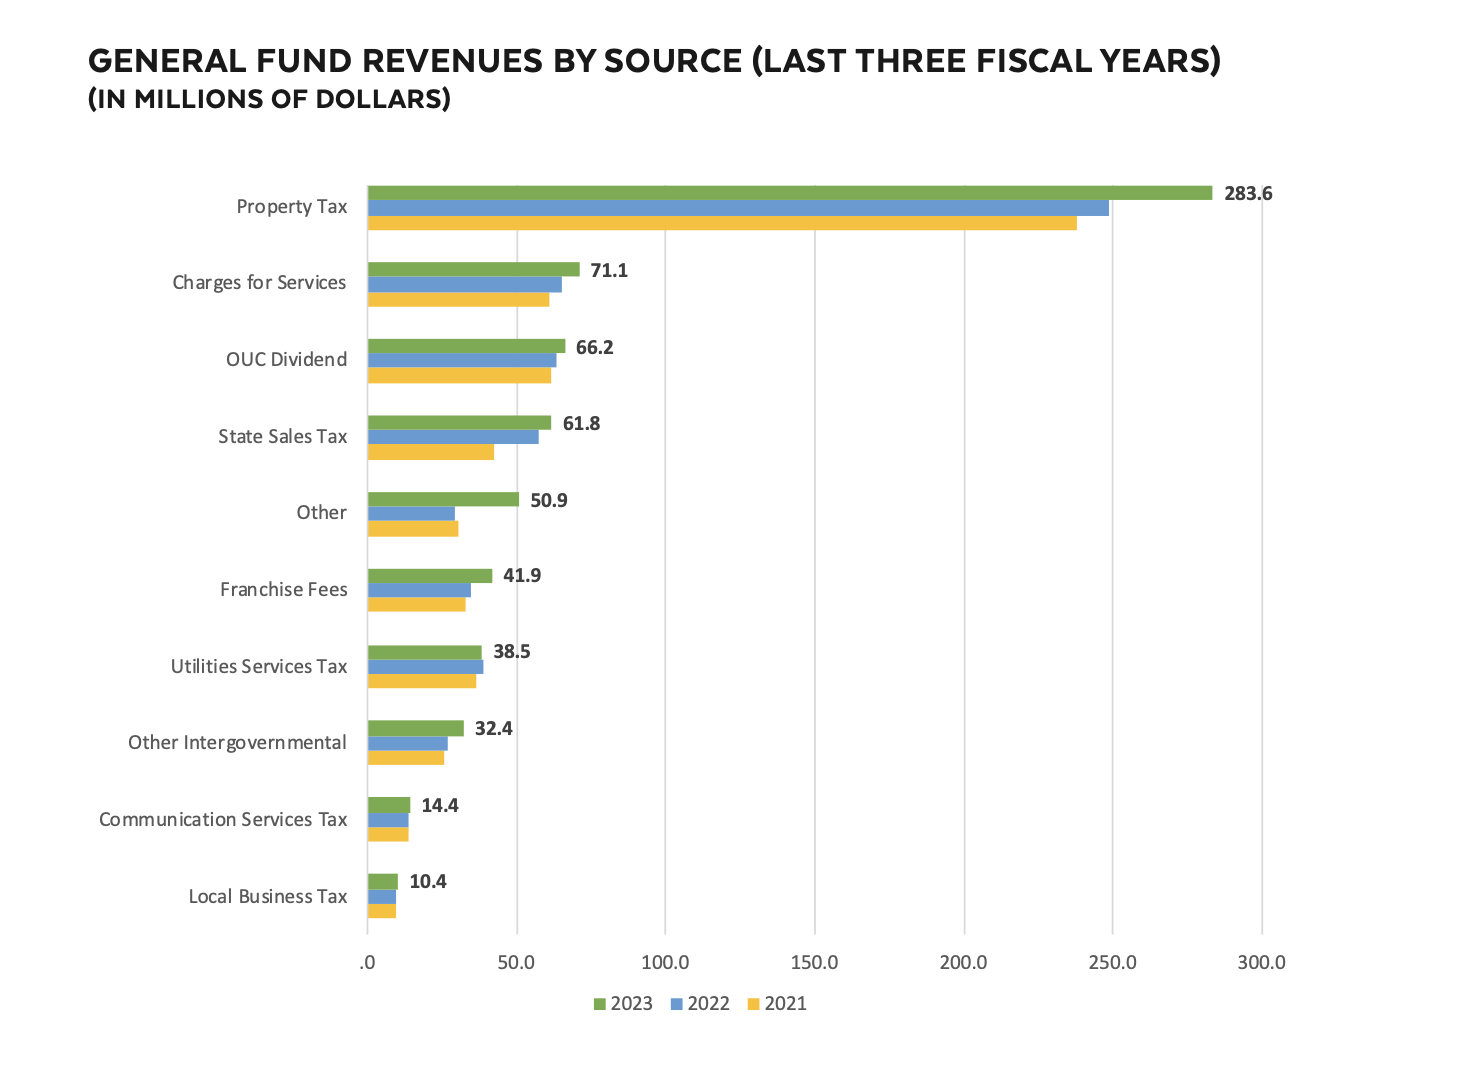Select the yellow 2021 Property Tax bar
The image size is (1468, 1066).
pos(722,223)
